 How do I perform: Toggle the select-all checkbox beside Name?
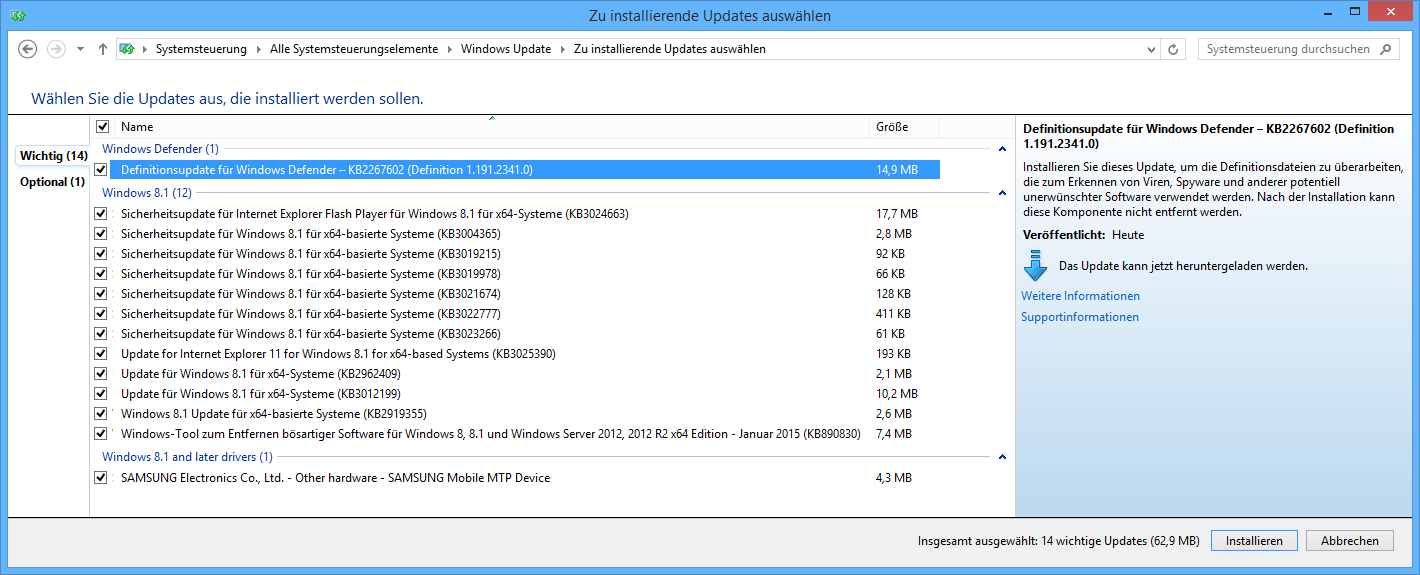(102, 127)
